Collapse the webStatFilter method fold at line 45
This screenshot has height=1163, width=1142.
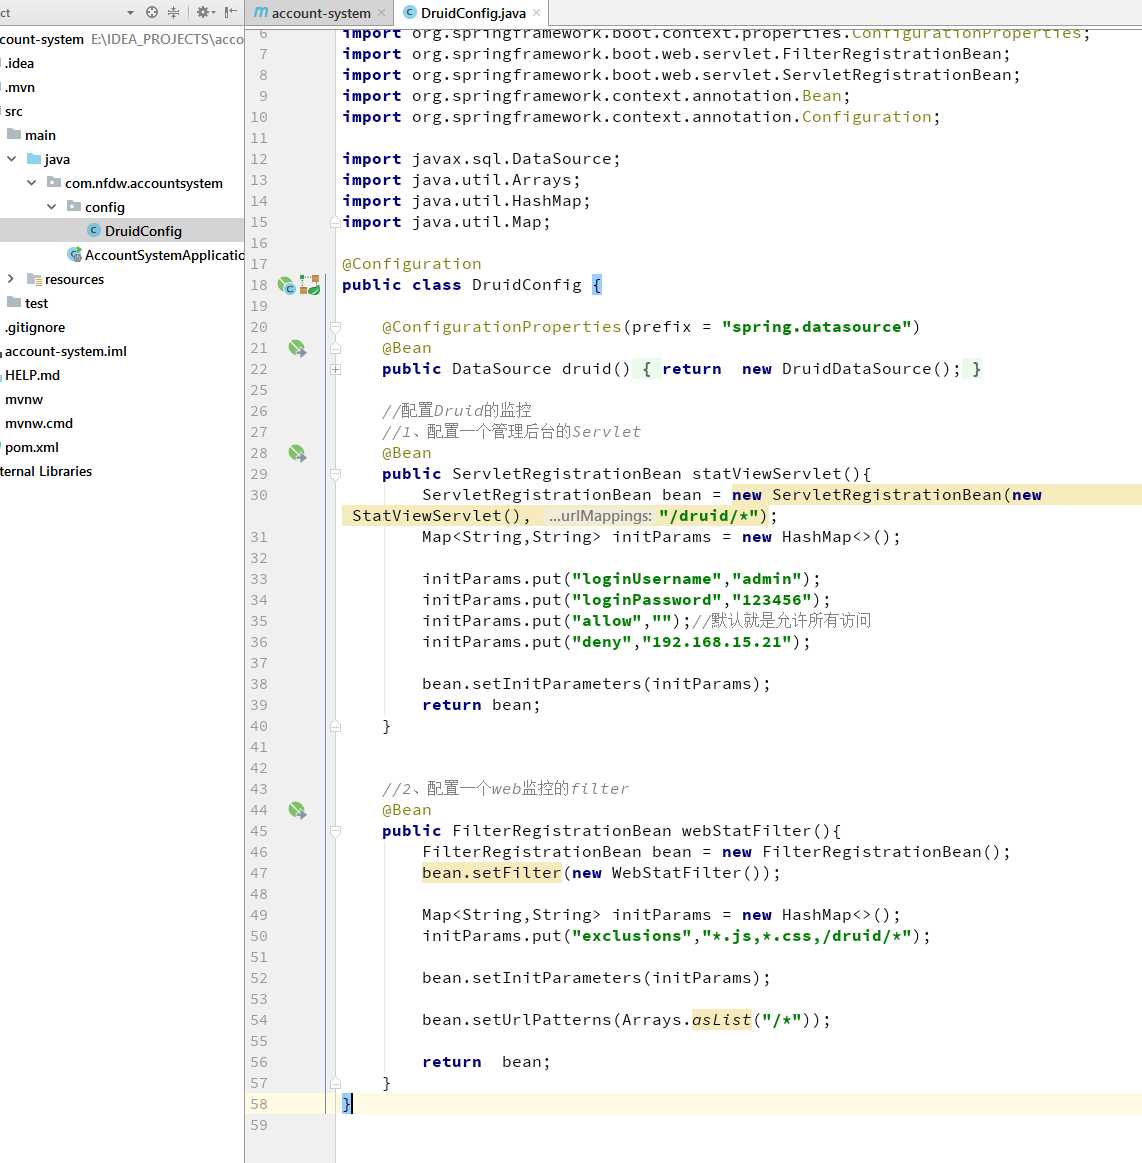click(335, 831)
